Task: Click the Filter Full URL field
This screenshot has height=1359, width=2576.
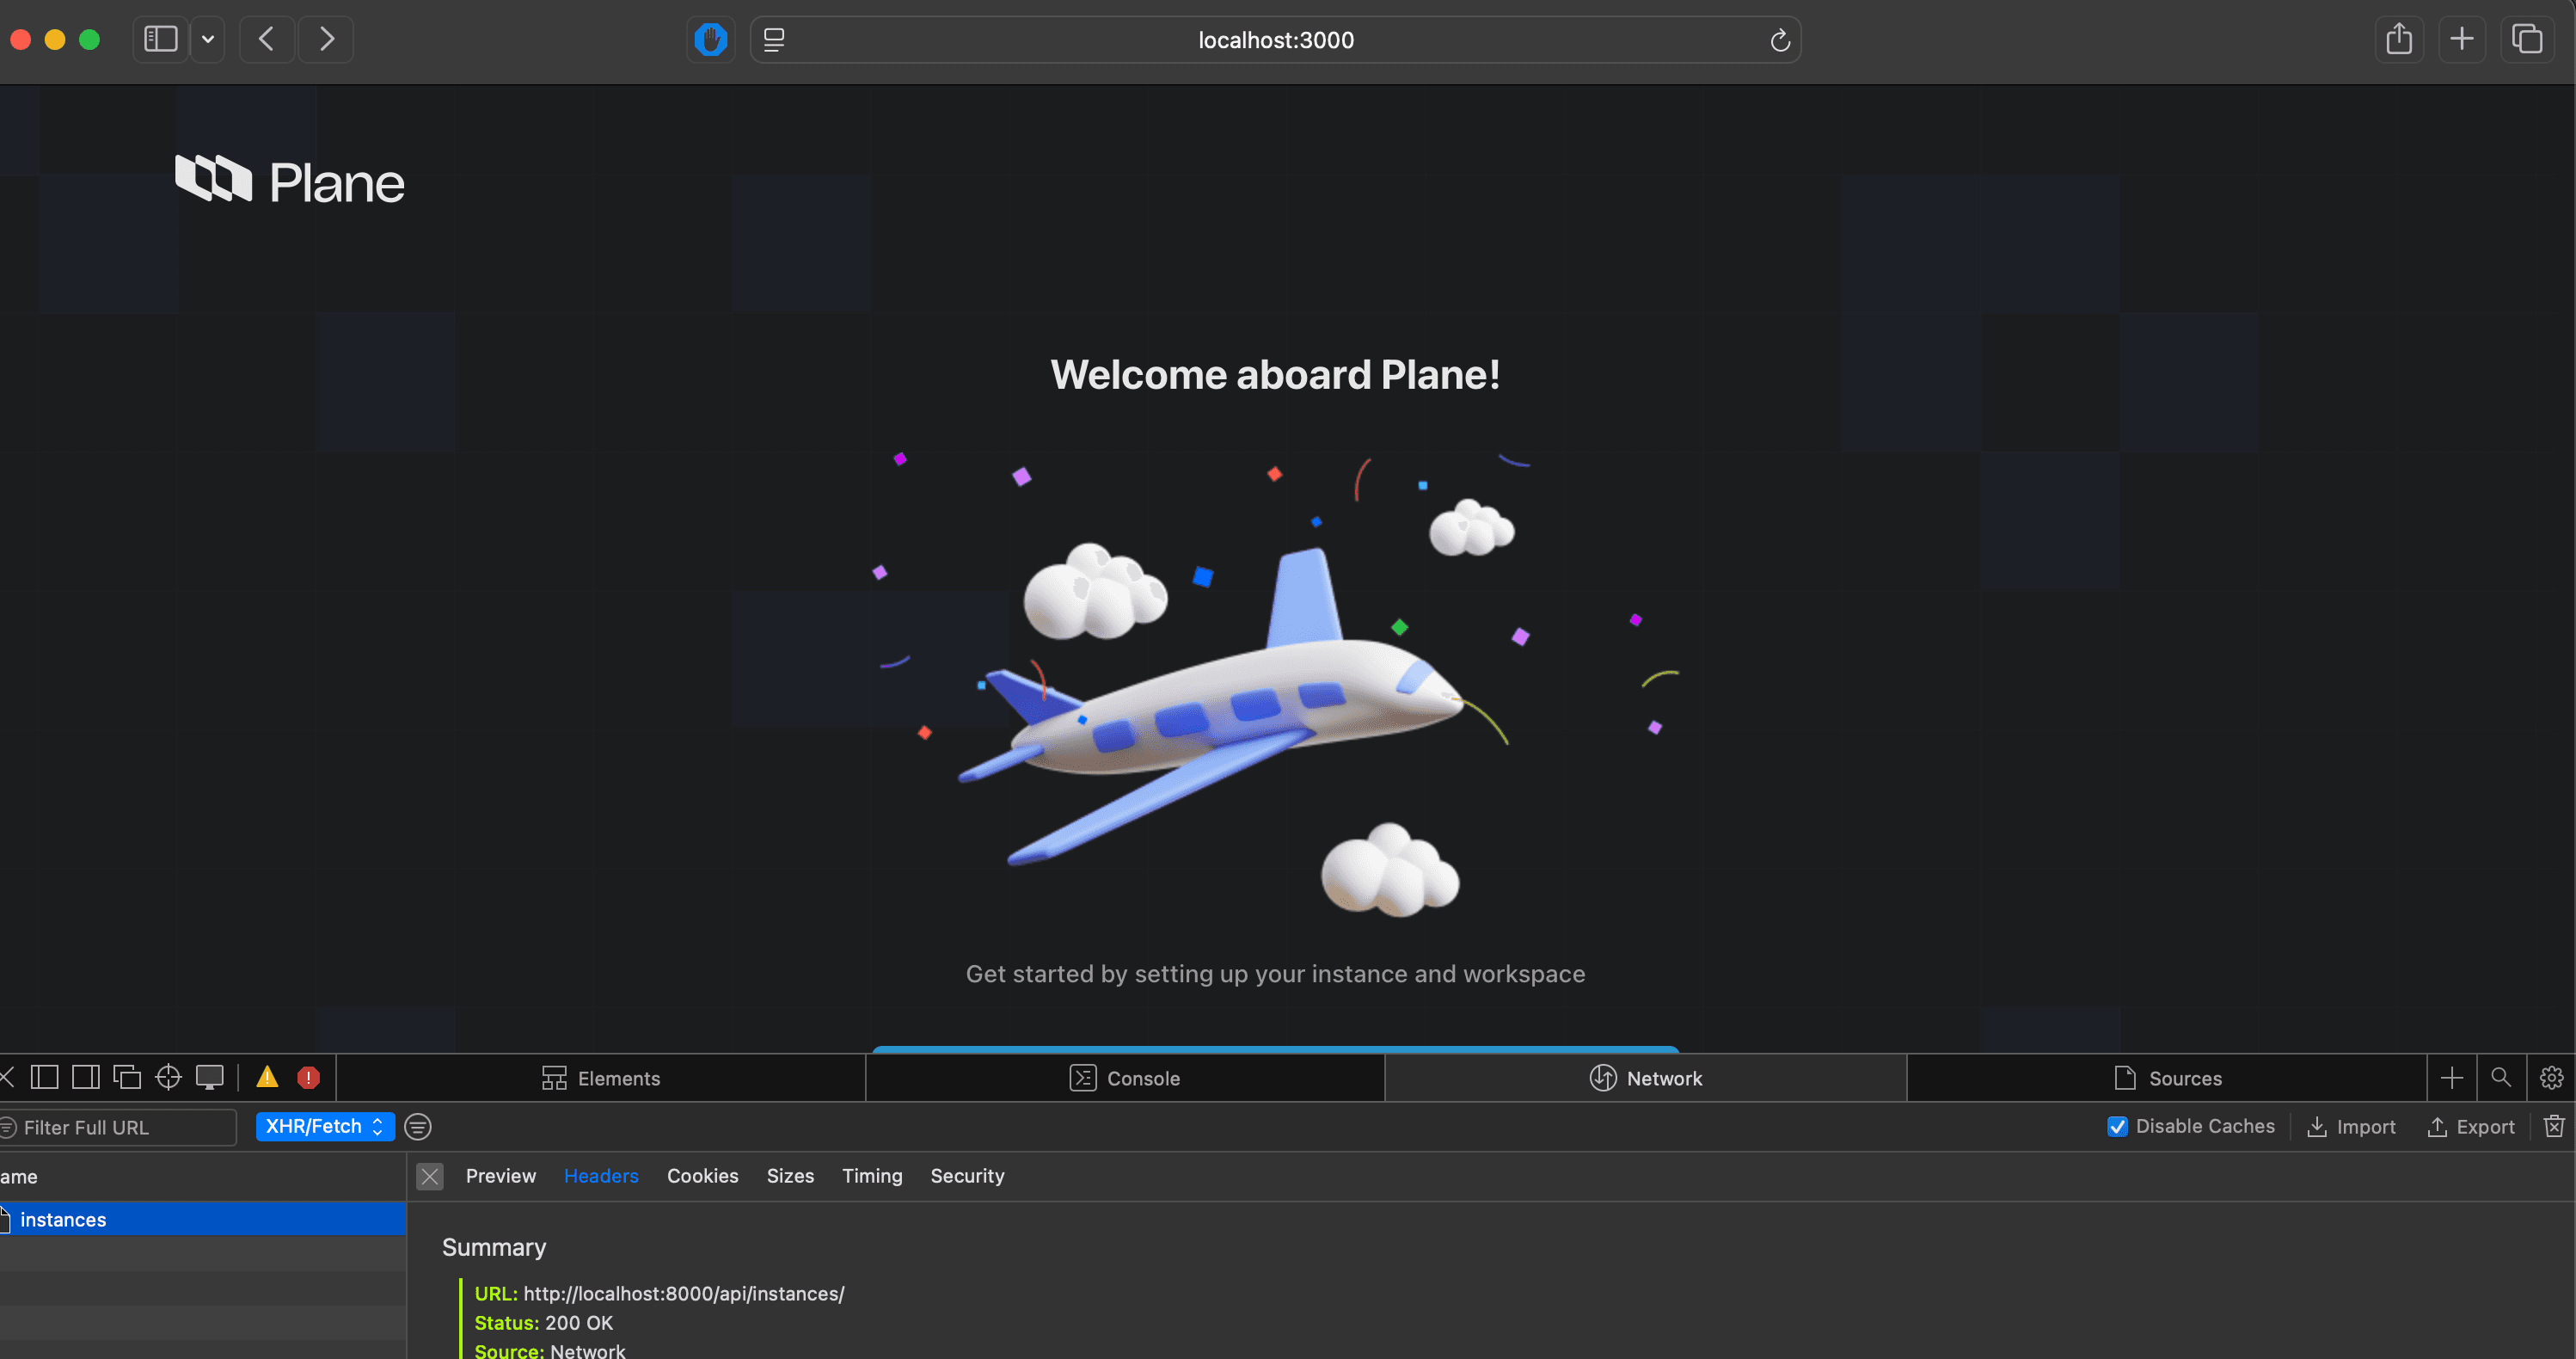Action: 118,1127
